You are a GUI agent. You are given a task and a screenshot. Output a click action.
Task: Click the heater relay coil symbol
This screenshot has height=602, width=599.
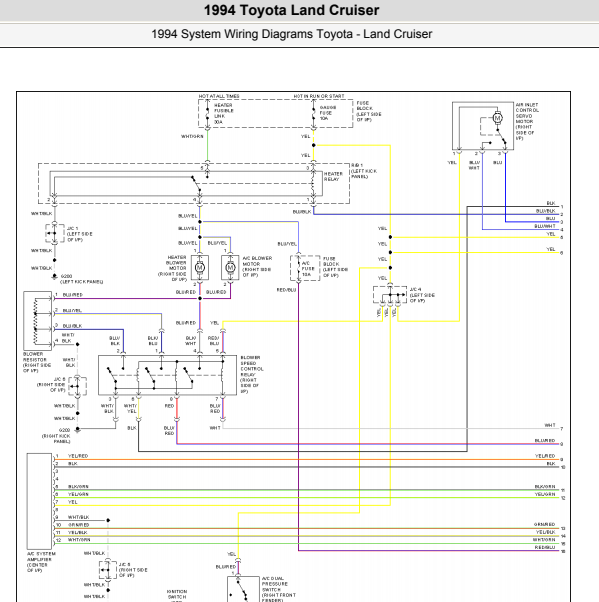click(313, 183)
